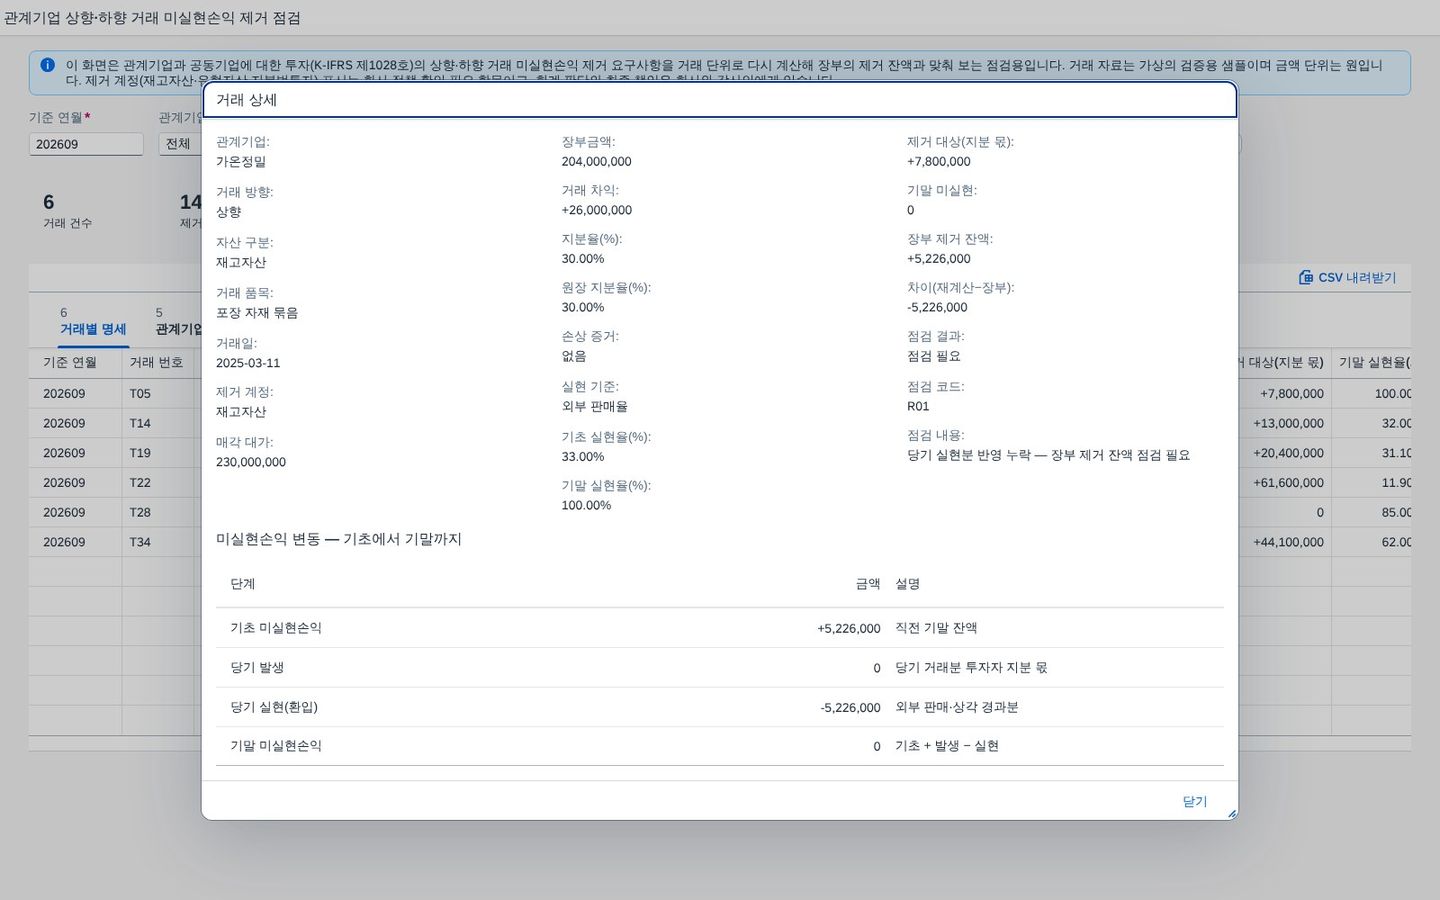Screen dimensions: 1440x900
Task: Click the 거래 상세 dialog title
Action: [247, 100]
